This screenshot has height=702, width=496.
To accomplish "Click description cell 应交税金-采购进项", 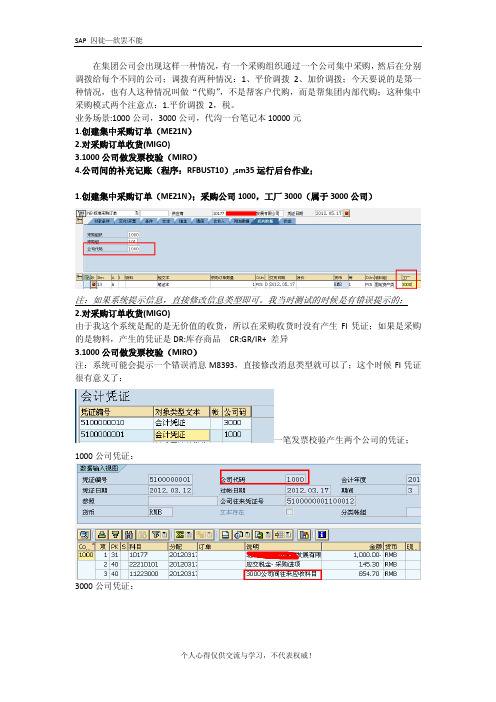I will [x=283, y=564].
